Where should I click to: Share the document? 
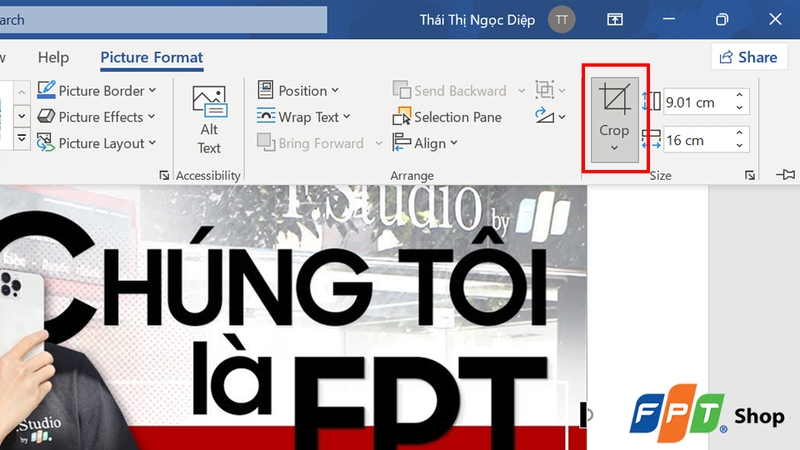coord(748,57)
